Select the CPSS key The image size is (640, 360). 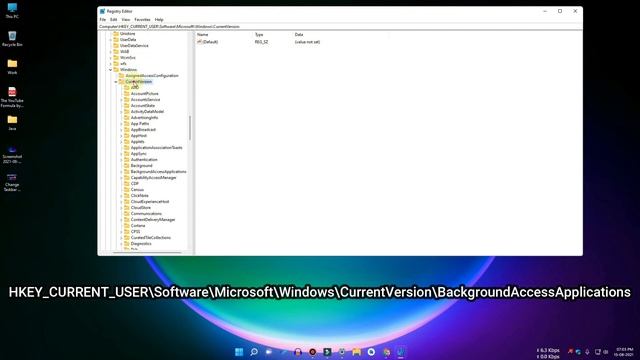click(x=136, y=231)
